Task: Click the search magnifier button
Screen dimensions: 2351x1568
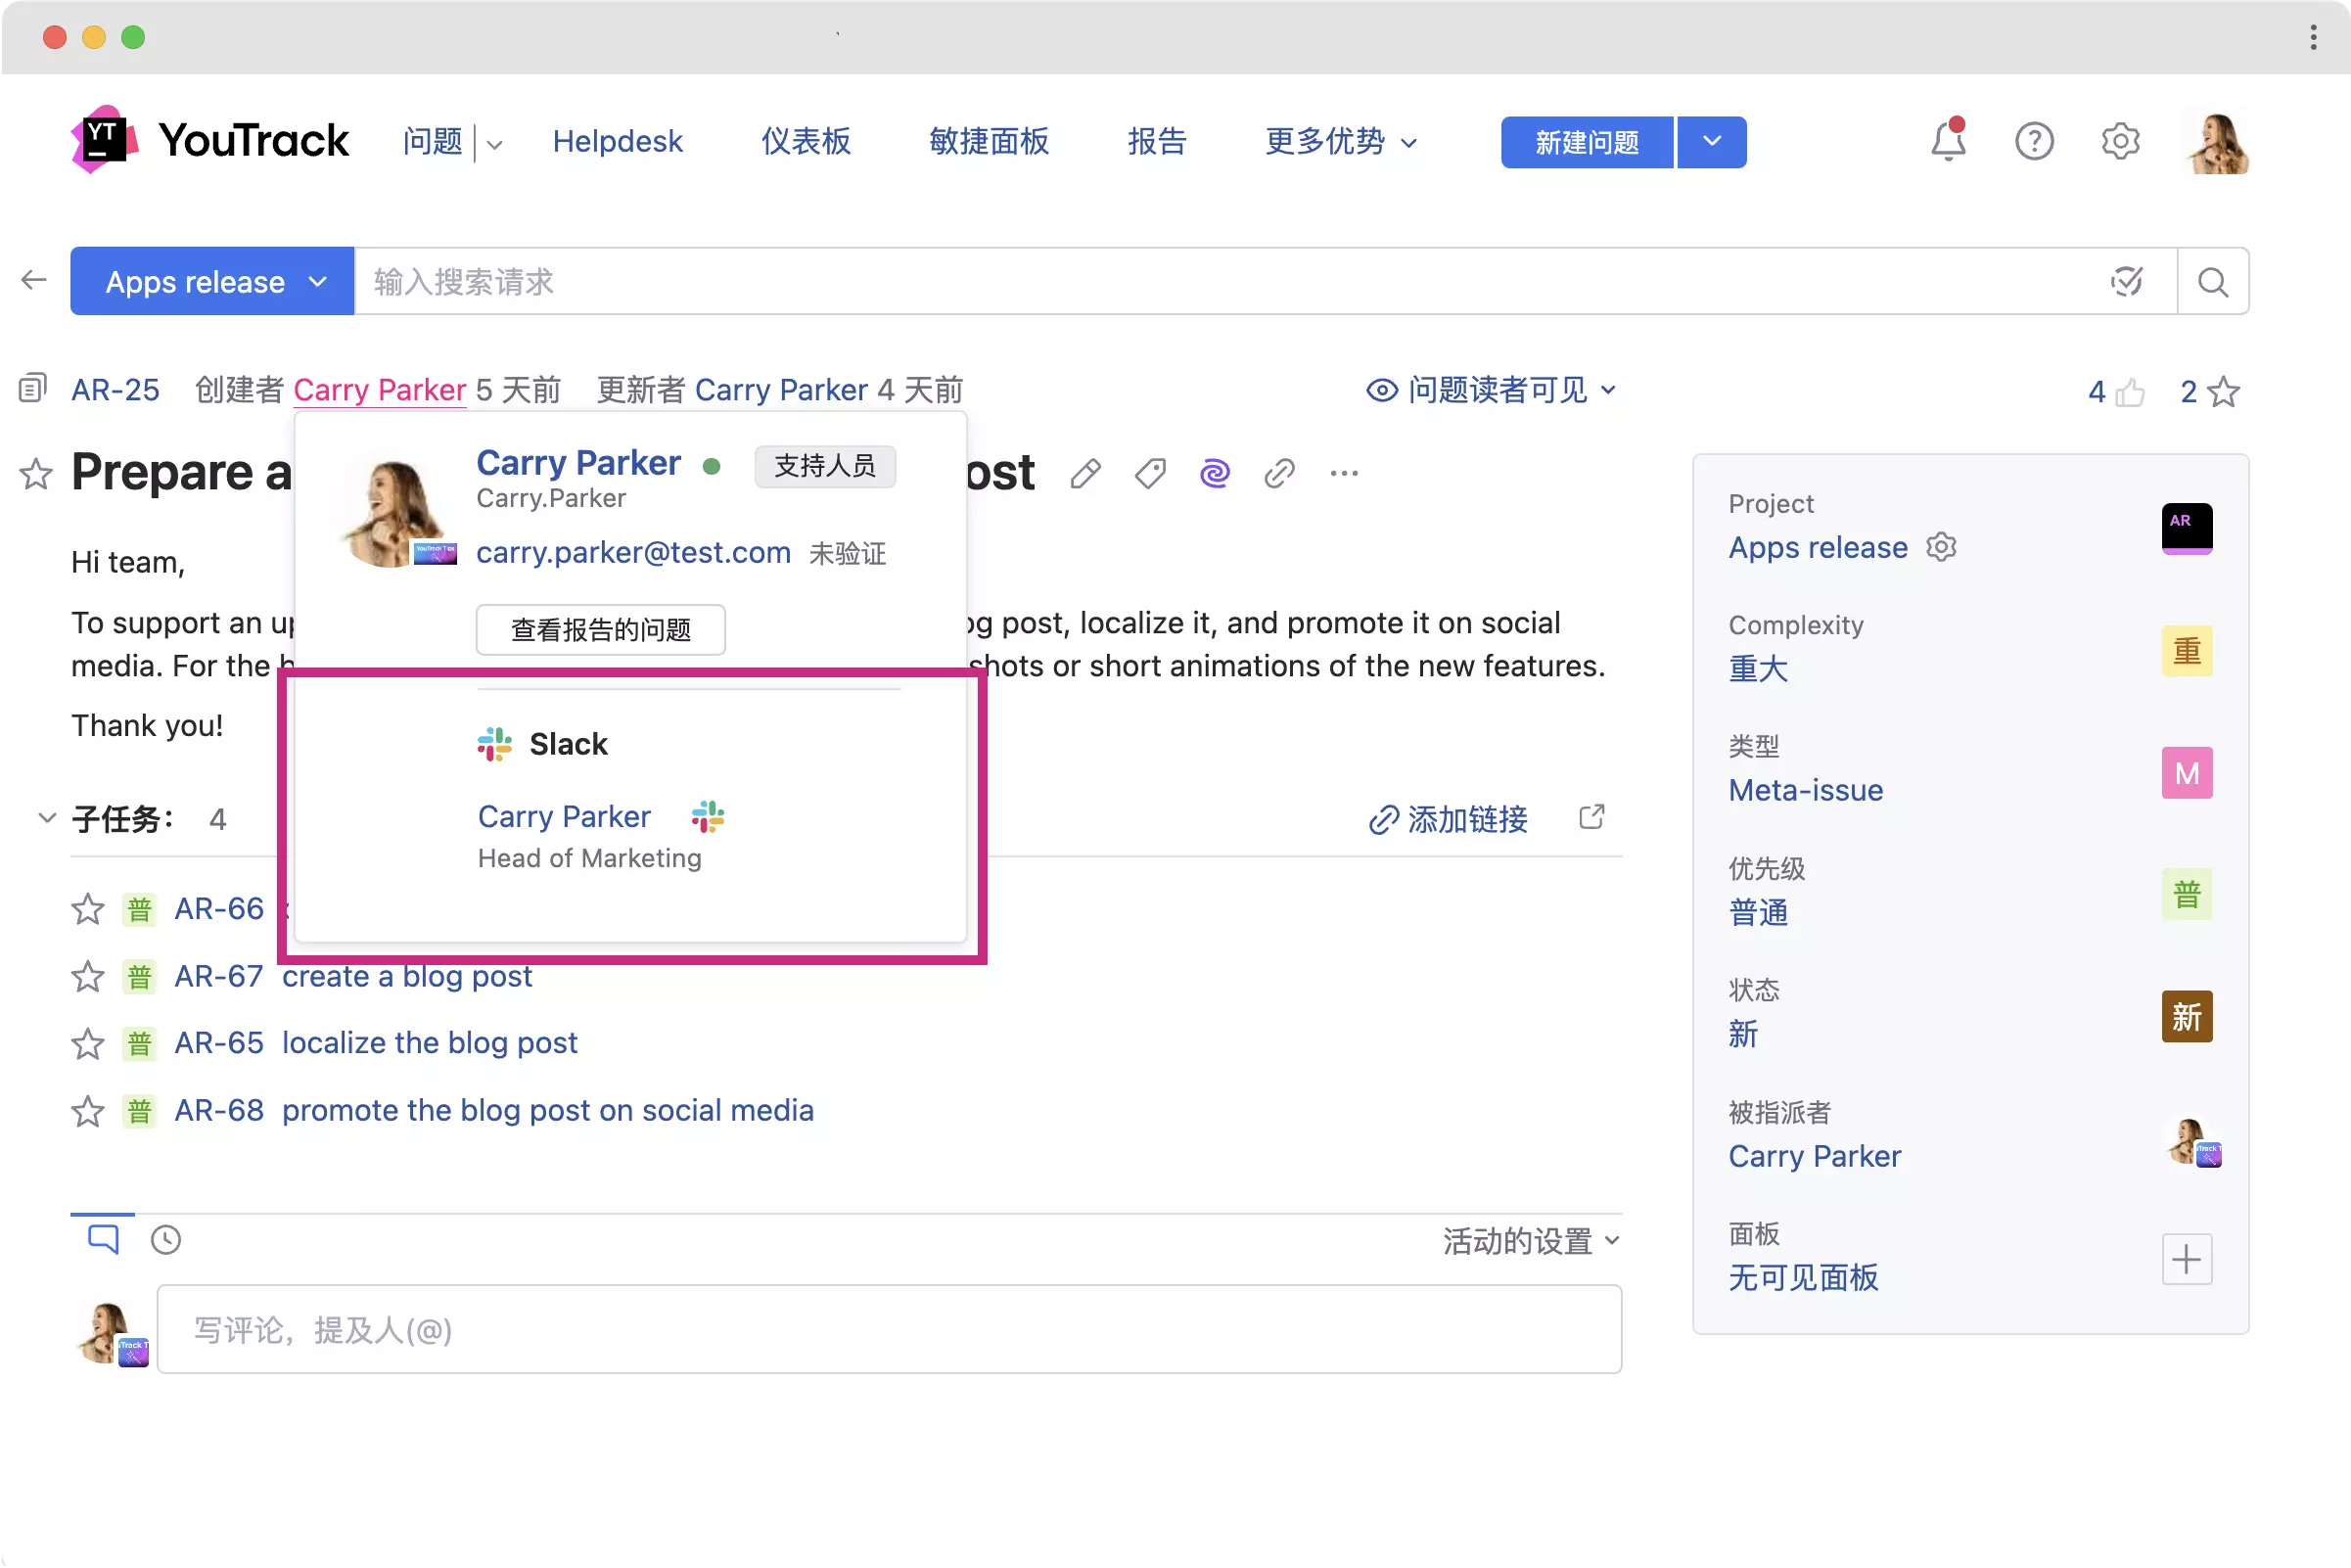Action: tap(2212, 282)
